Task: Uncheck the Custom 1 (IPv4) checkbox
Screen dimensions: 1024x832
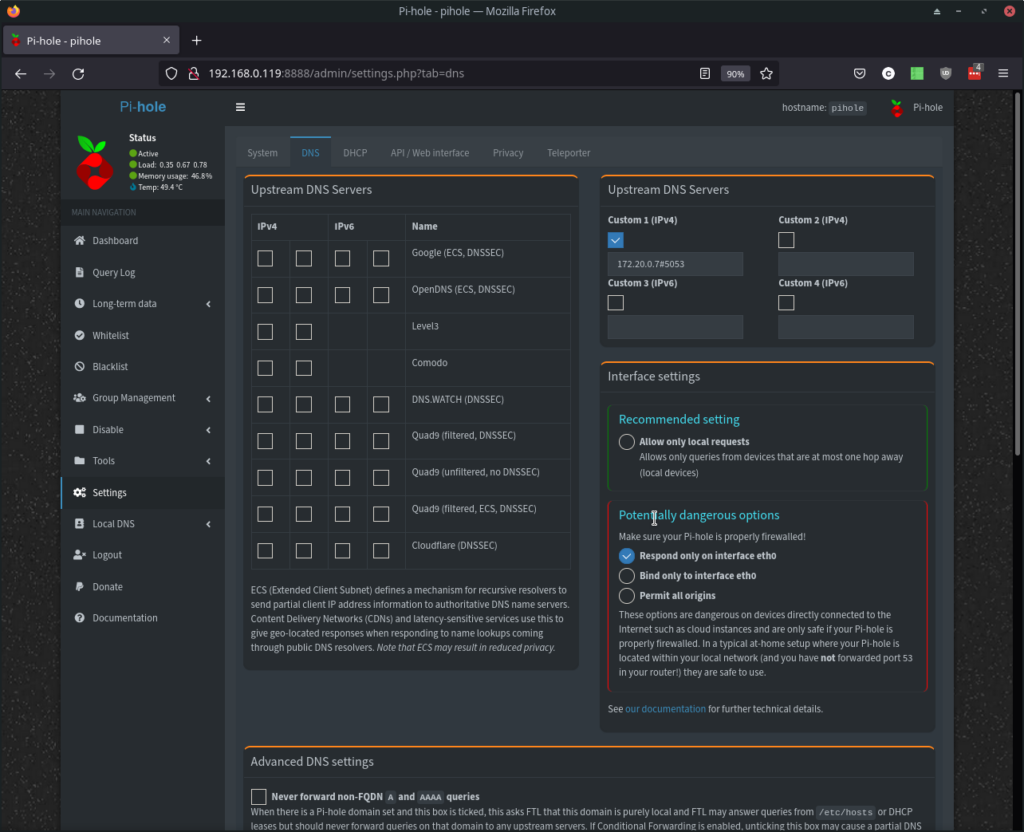Action: (x=615, y=240)
